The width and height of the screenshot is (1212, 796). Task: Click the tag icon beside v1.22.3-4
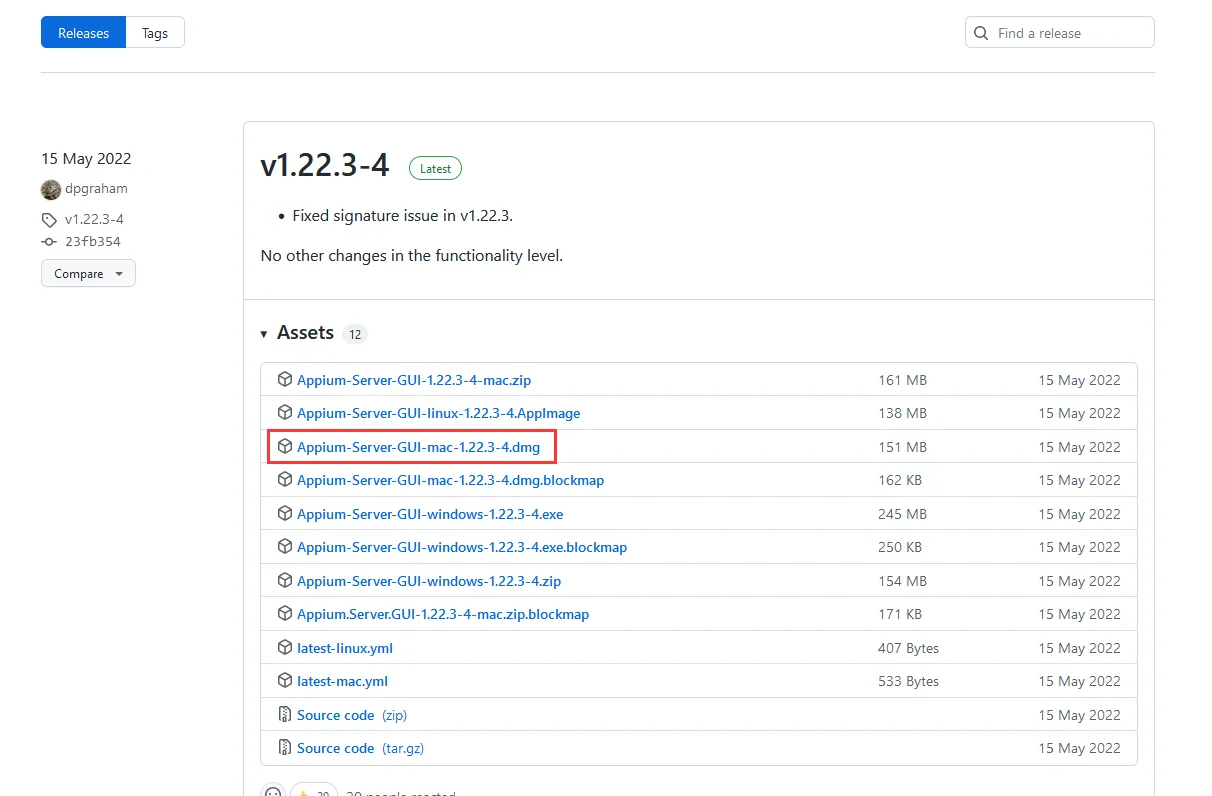click(49, 219)
